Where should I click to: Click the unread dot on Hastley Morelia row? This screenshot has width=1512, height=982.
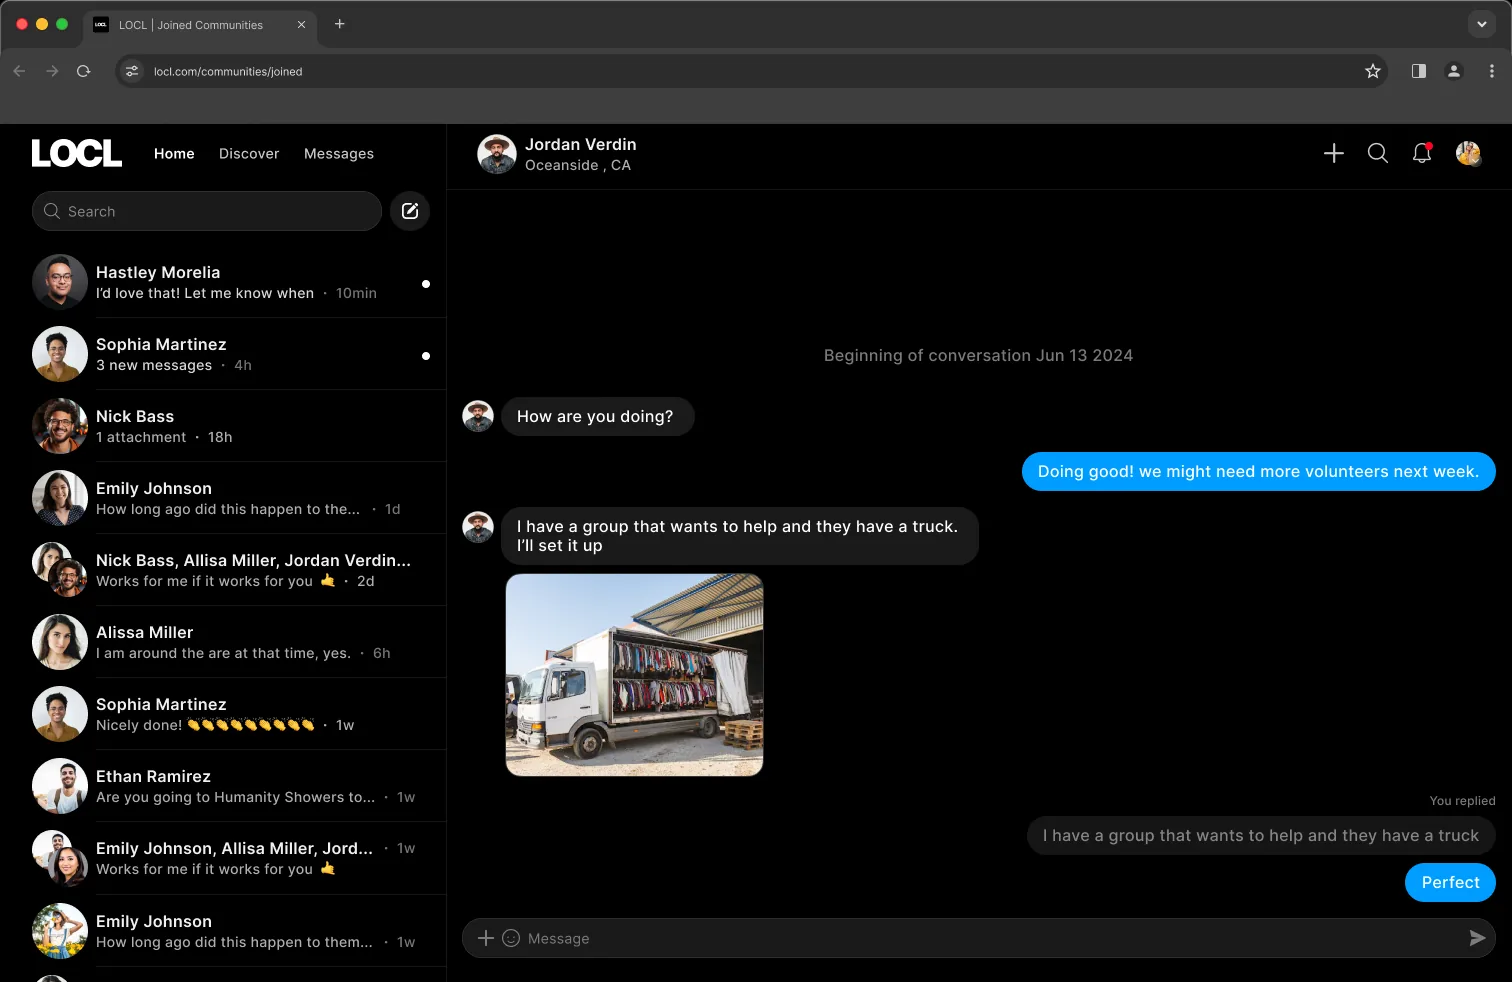tap(426, 284)
